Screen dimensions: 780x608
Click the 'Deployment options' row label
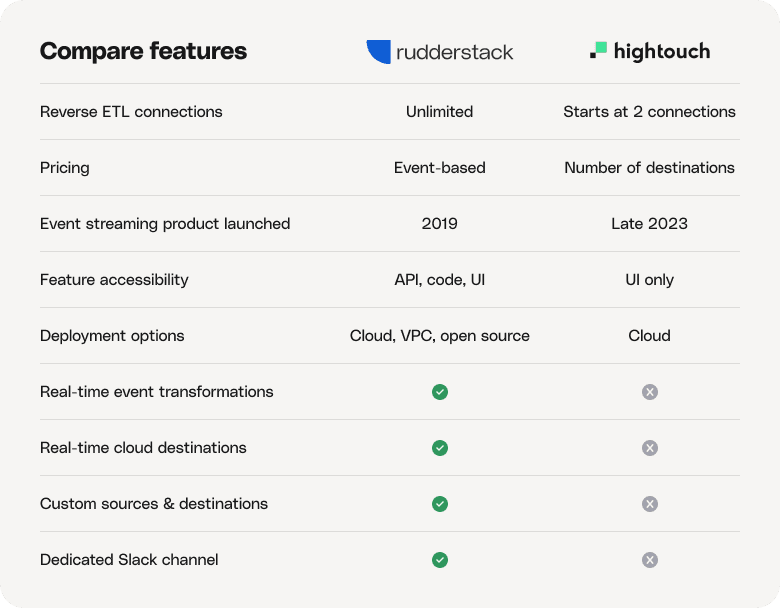[x=112, y=336]
